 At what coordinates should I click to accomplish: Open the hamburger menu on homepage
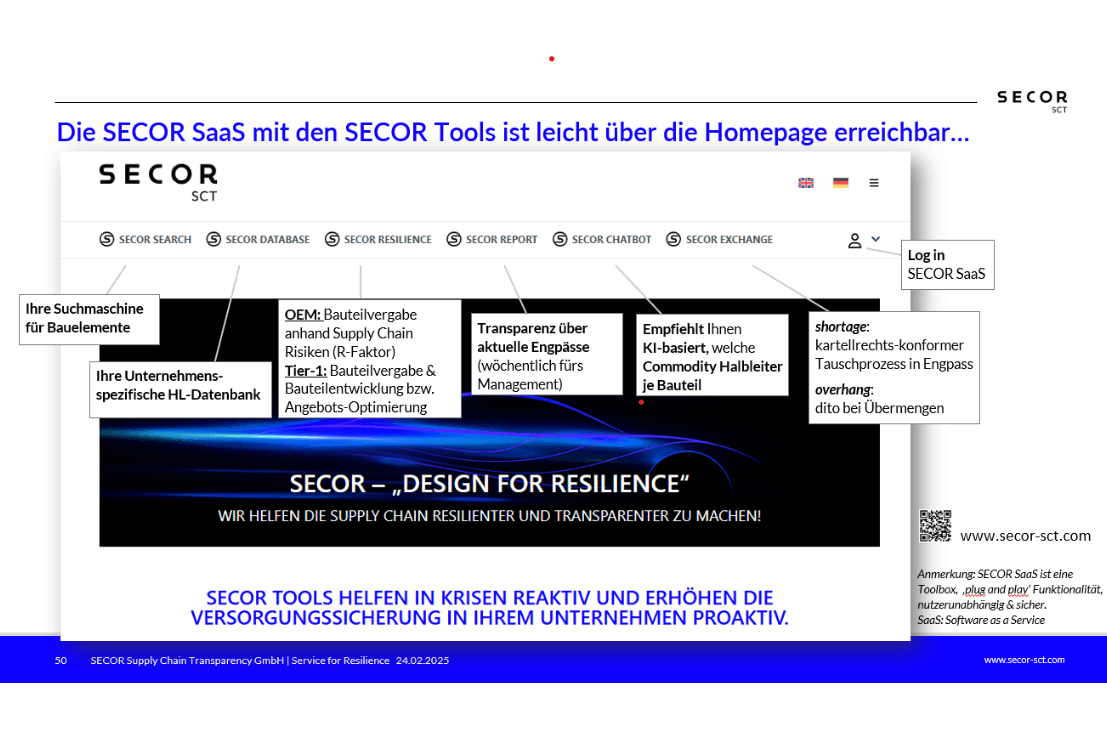click(874, 183)
